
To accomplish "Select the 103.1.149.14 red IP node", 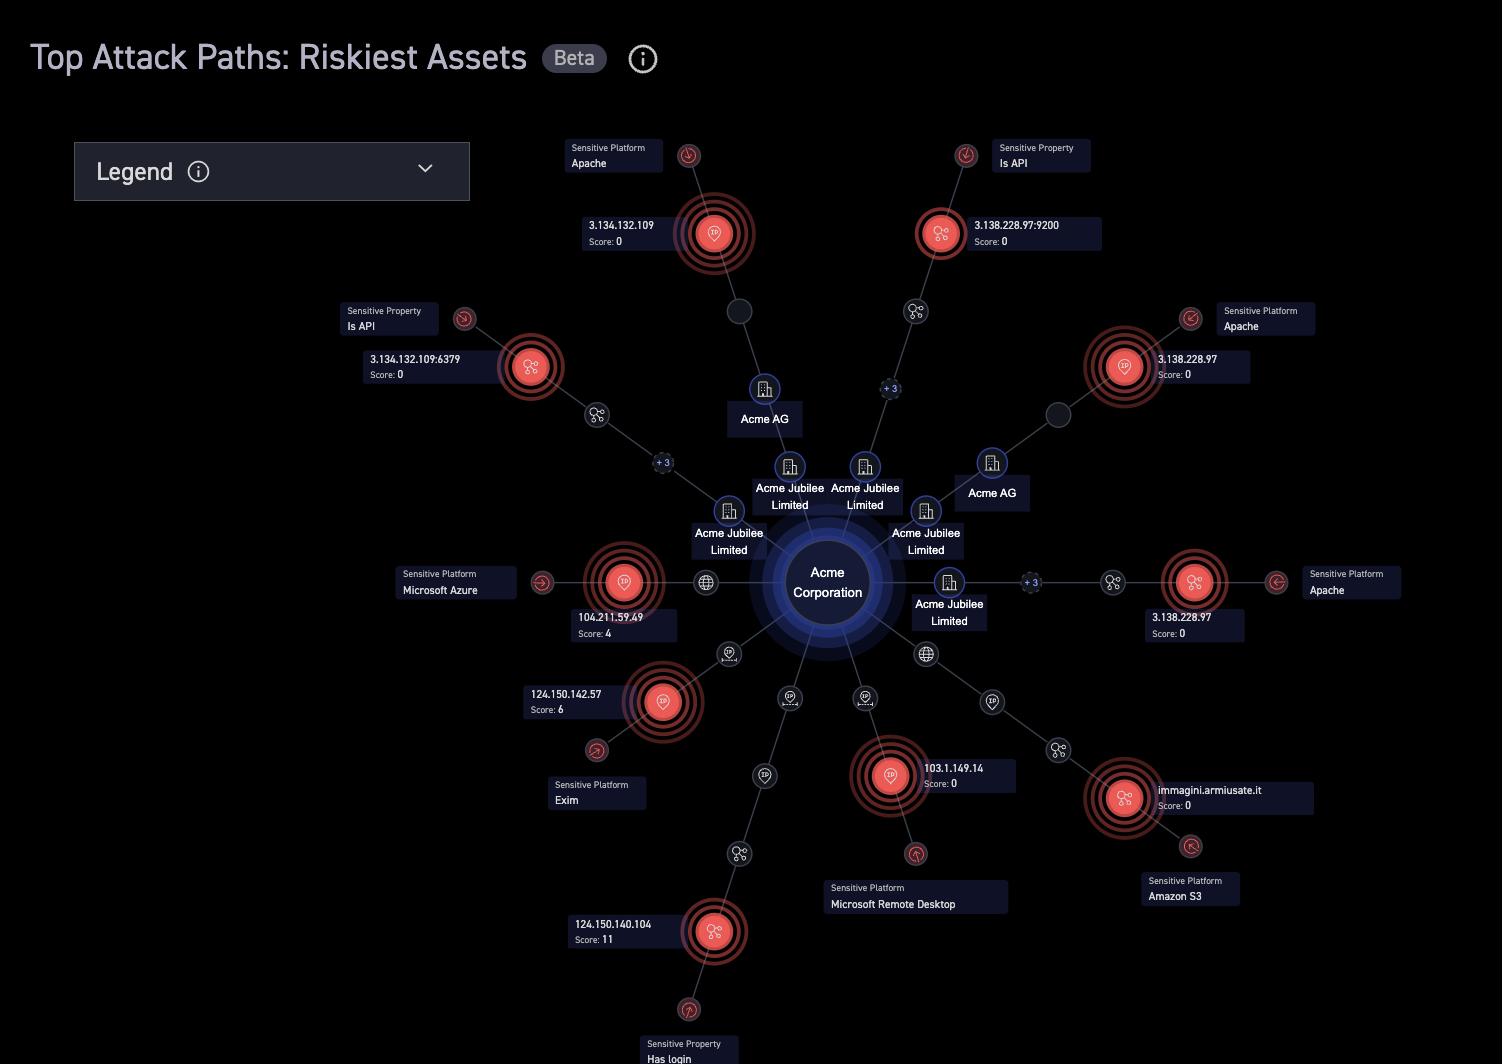I will 890,775.
